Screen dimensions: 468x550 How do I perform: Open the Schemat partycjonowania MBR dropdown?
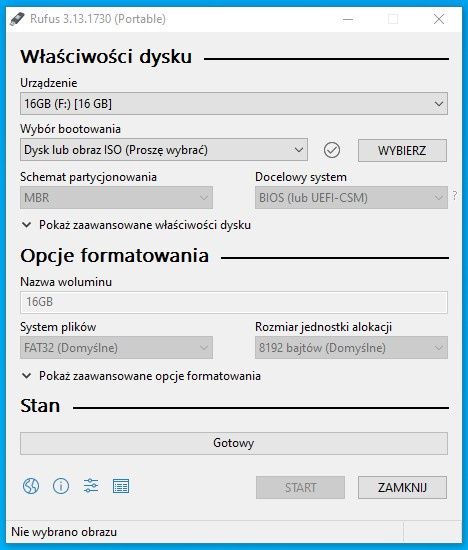pos(116,197)
